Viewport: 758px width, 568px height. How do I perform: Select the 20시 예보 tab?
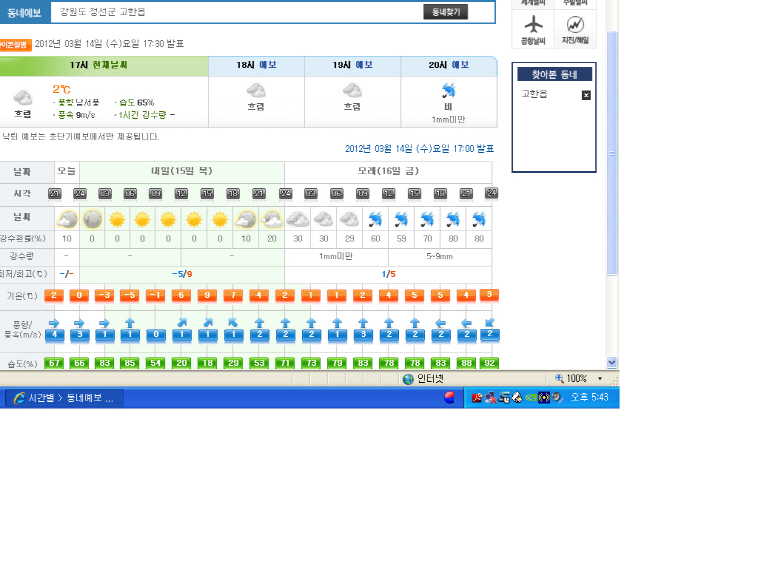coord(448,65)
